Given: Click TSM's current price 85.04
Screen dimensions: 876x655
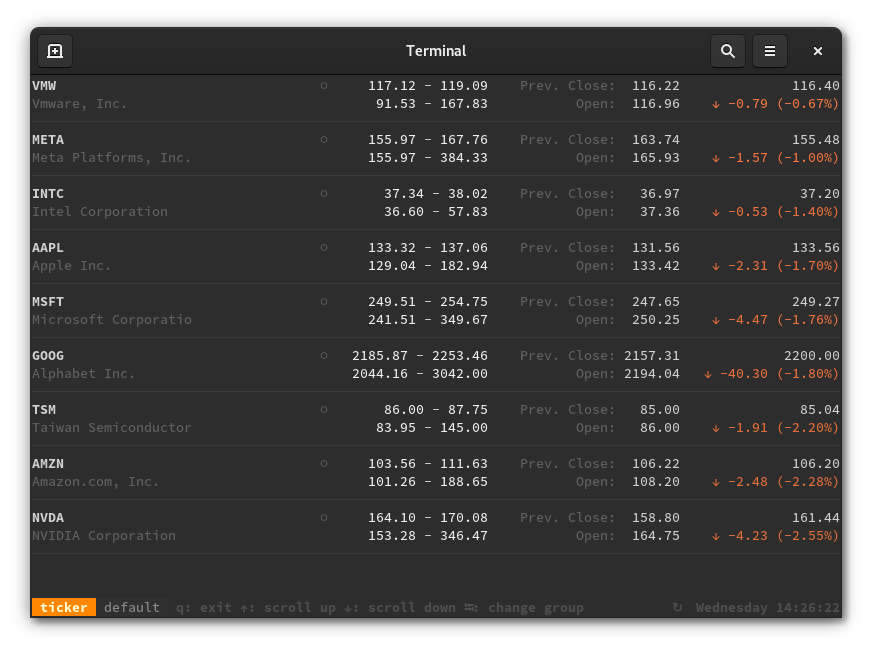Looking at the screenshot, I should tap(820, 409).
